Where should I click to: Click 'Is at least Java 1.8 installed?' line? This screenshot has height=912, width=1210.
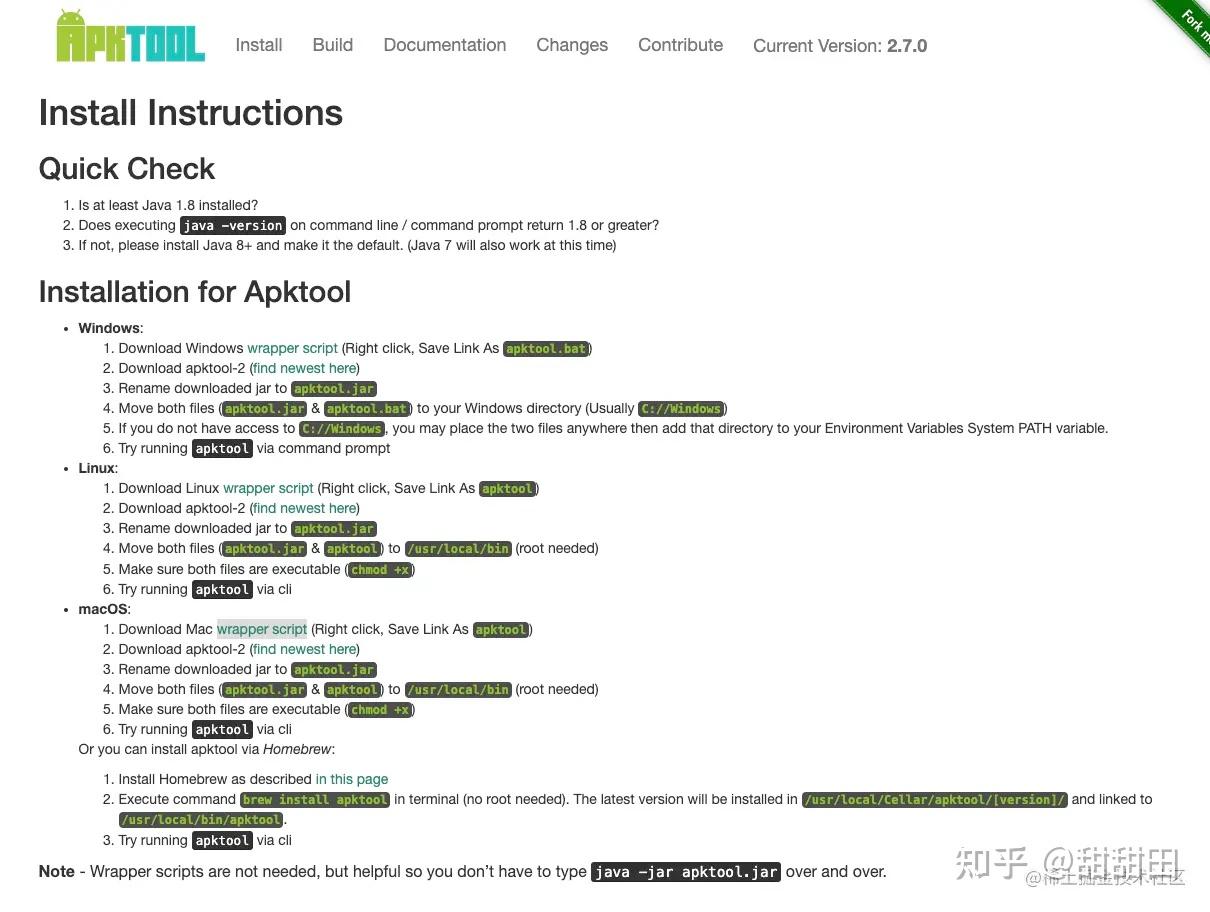click(168, 205)
